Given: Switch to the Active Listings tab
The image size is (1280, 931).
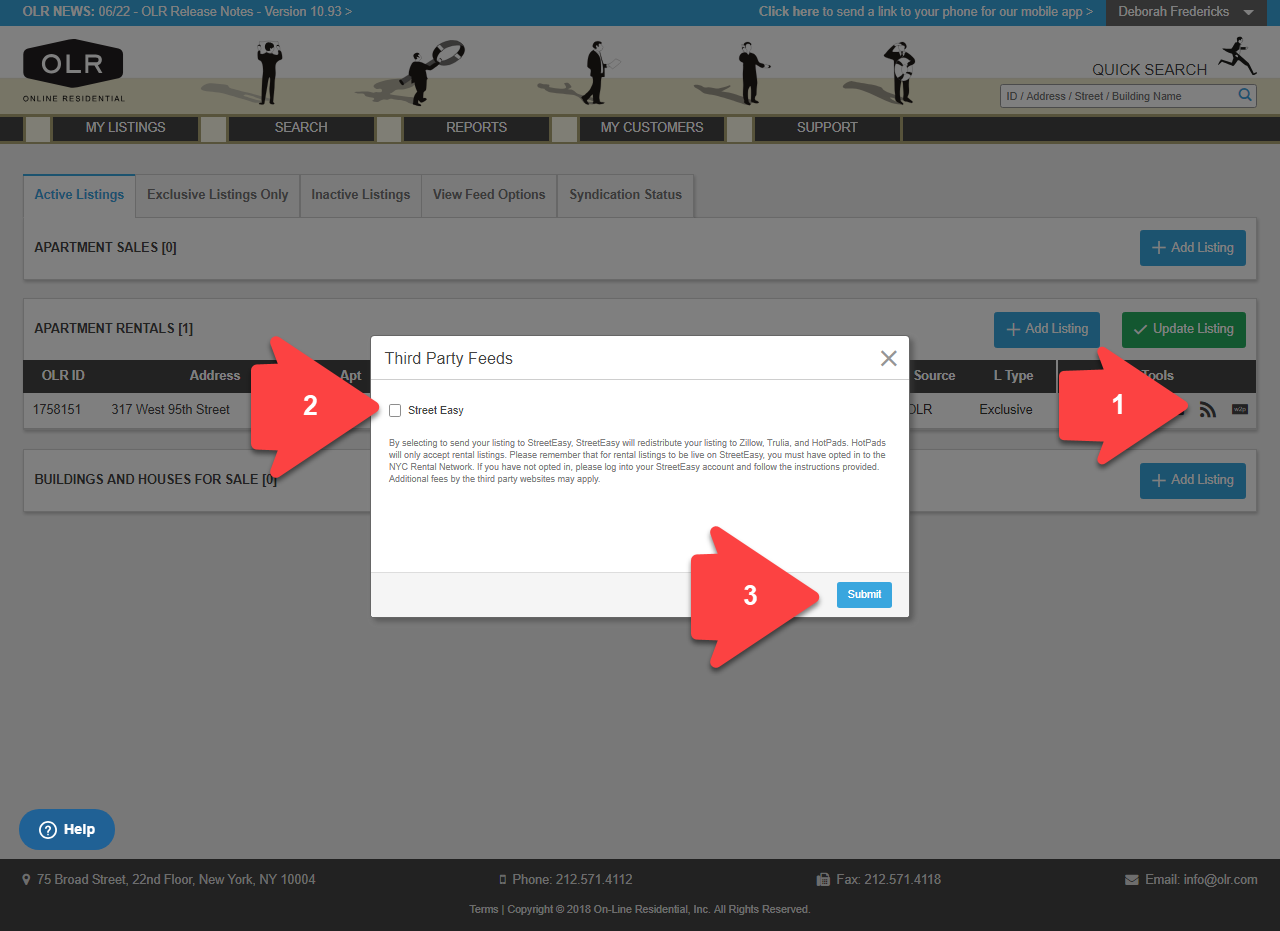Looking at the screenshot, I should click(79, 195).
